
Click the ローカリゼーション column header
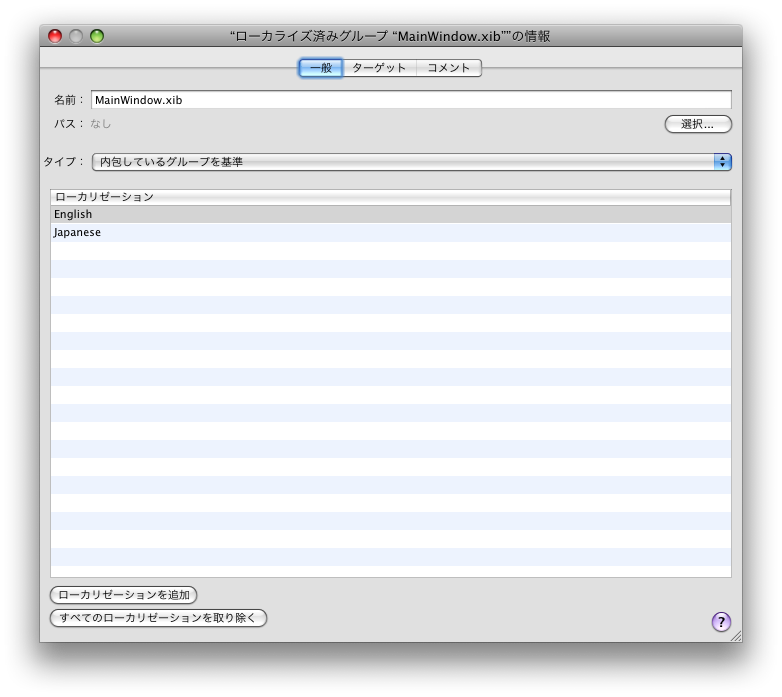[391, 197]
